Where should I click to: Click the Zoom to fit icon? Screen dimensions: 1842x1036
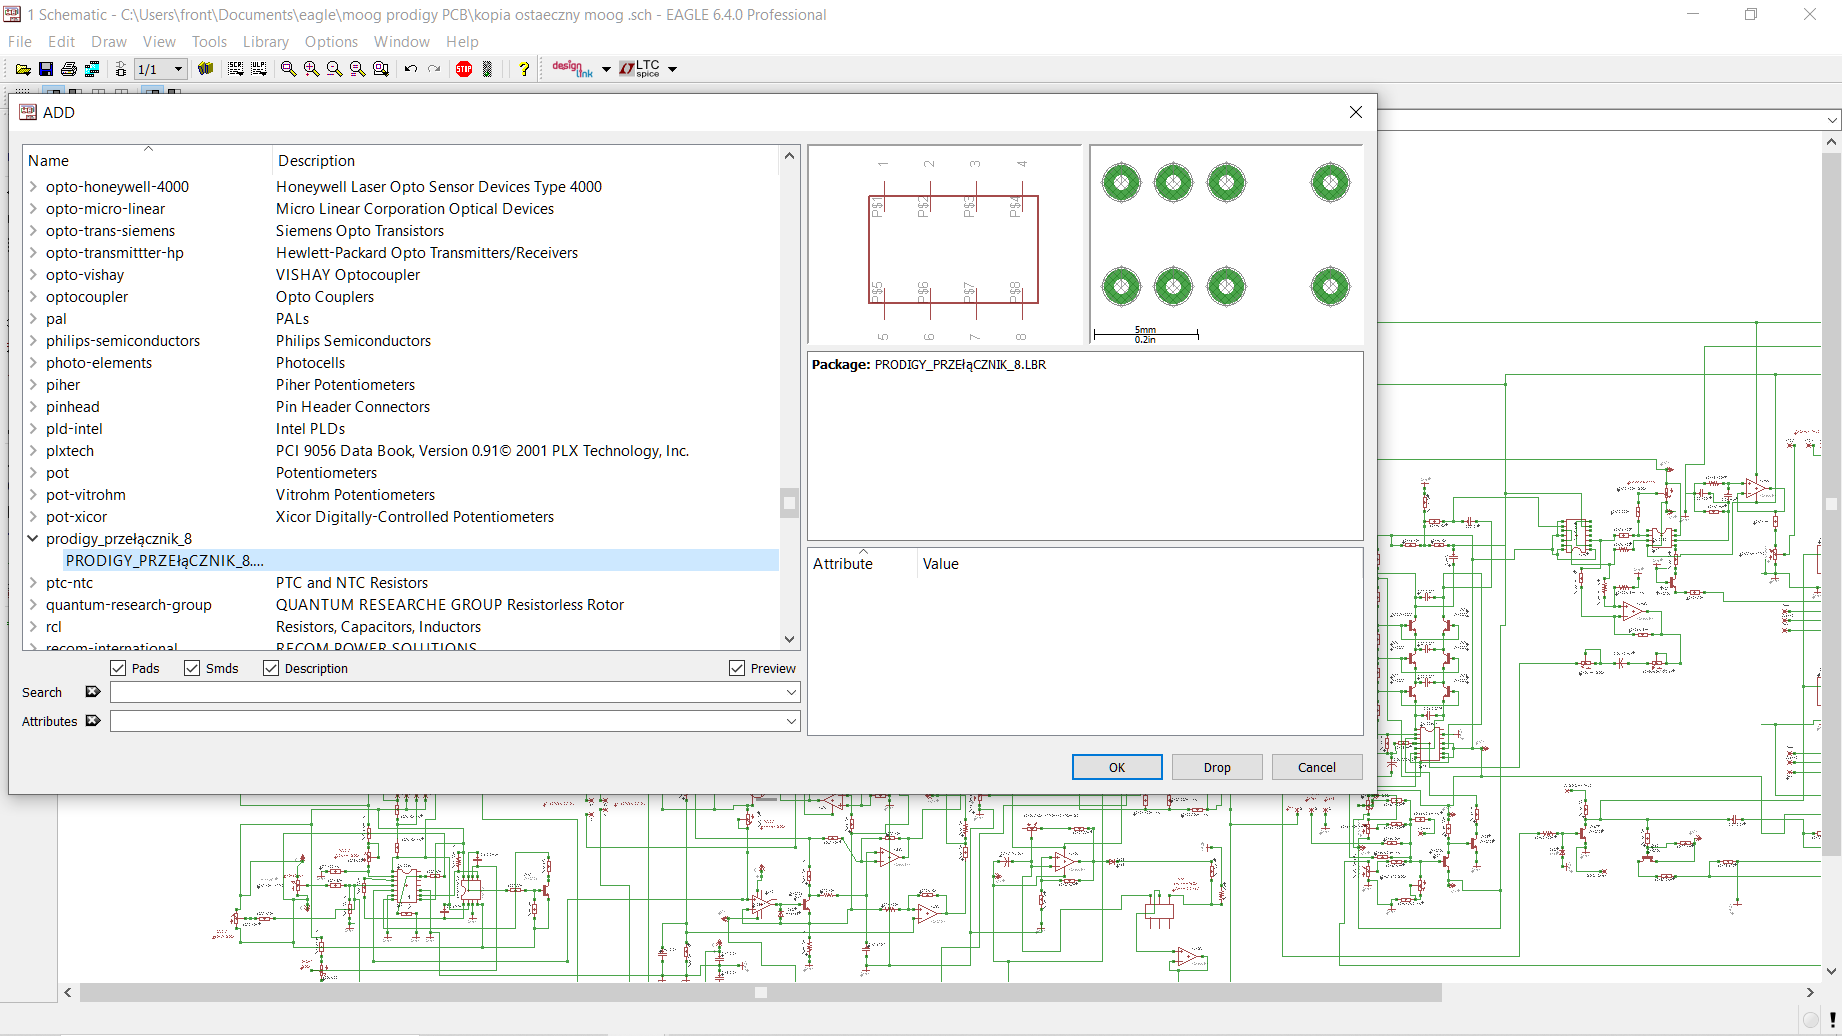coord(288,69)
